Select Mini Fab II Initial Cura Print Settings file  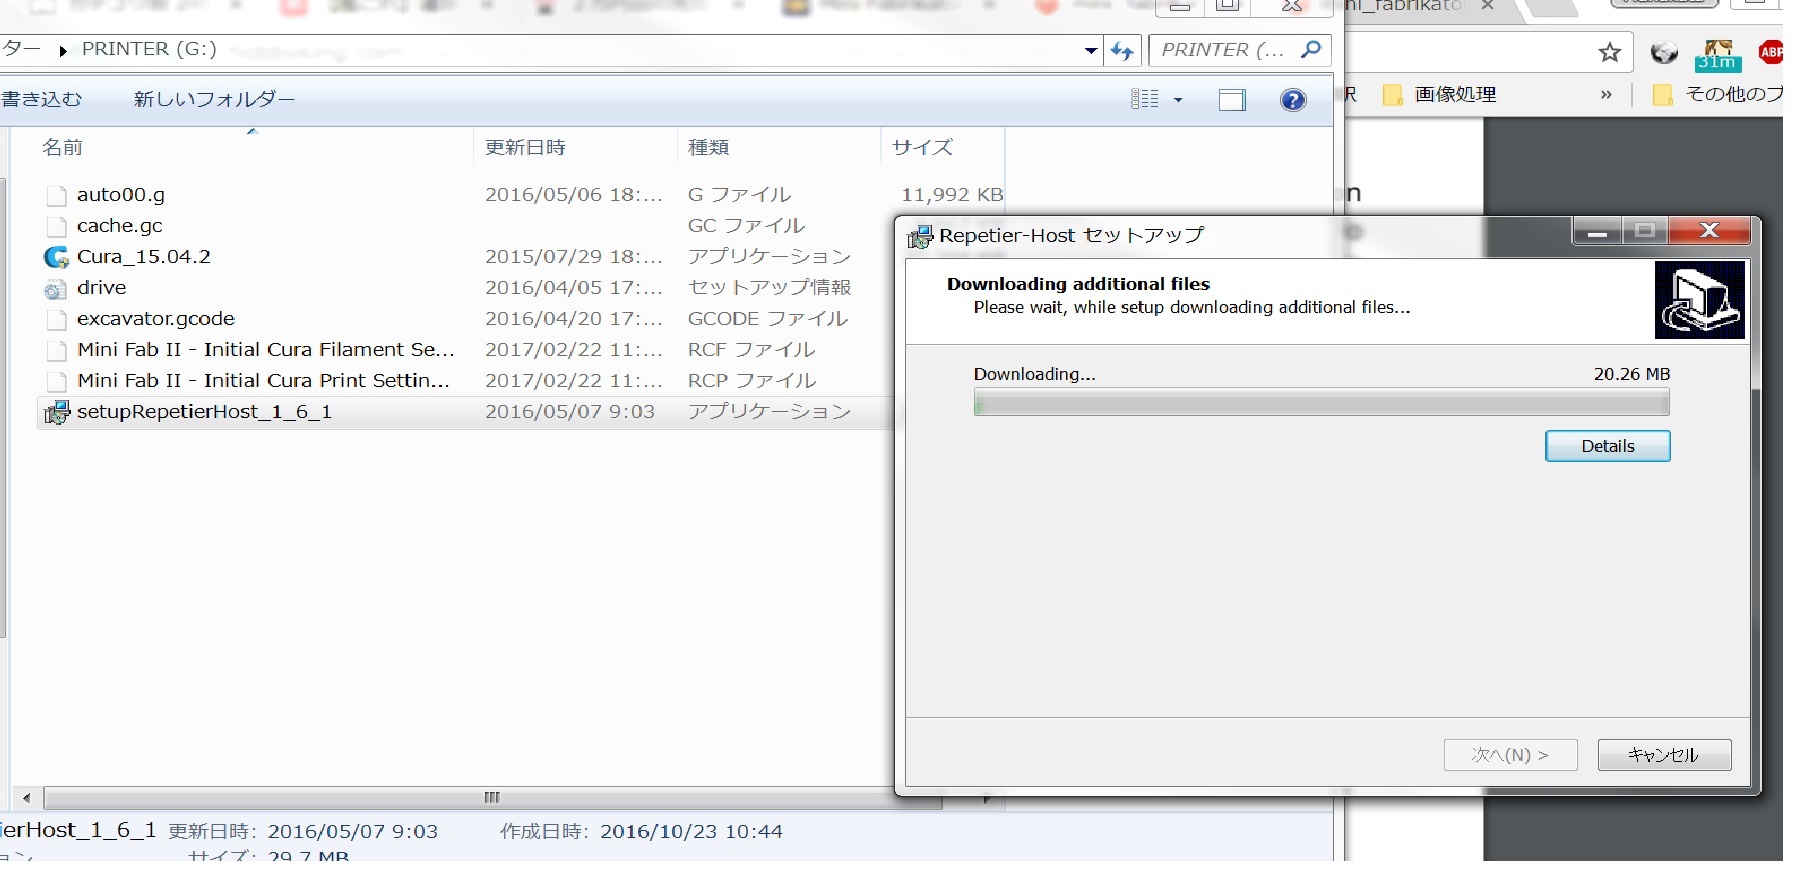click(263, 381)
